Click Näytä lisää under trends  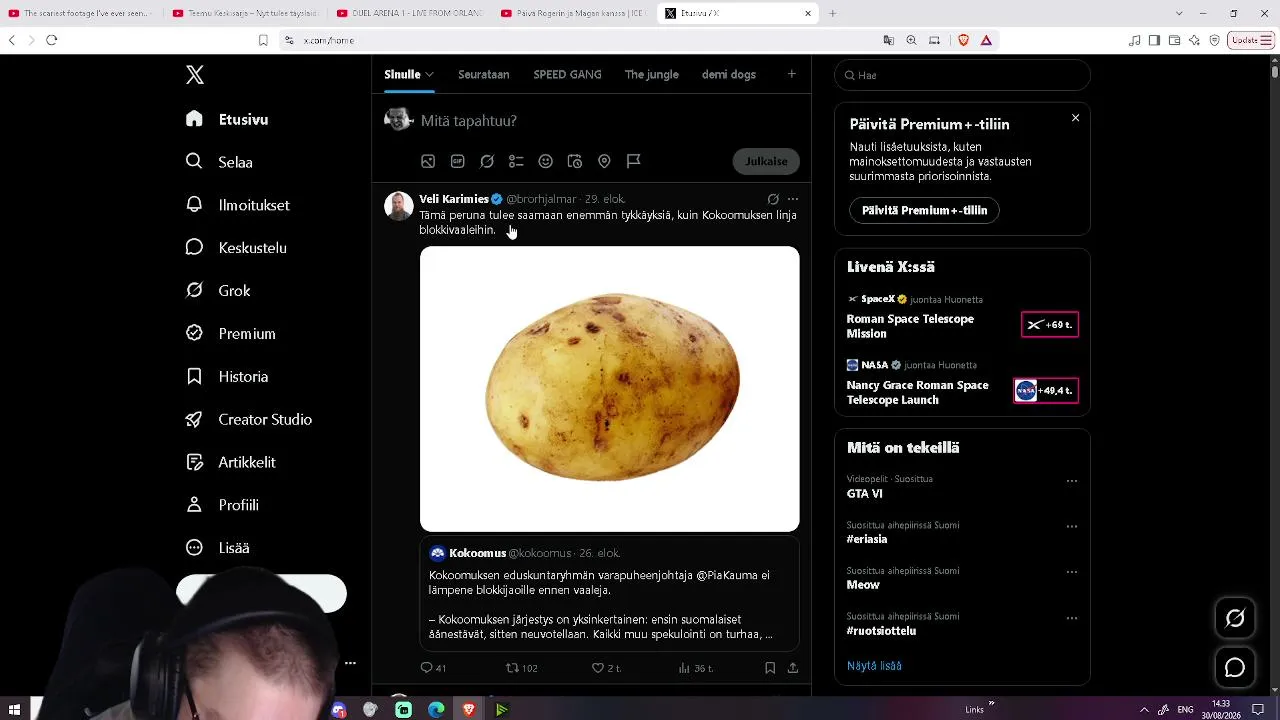pyautogui.click(x=874, y=666)
